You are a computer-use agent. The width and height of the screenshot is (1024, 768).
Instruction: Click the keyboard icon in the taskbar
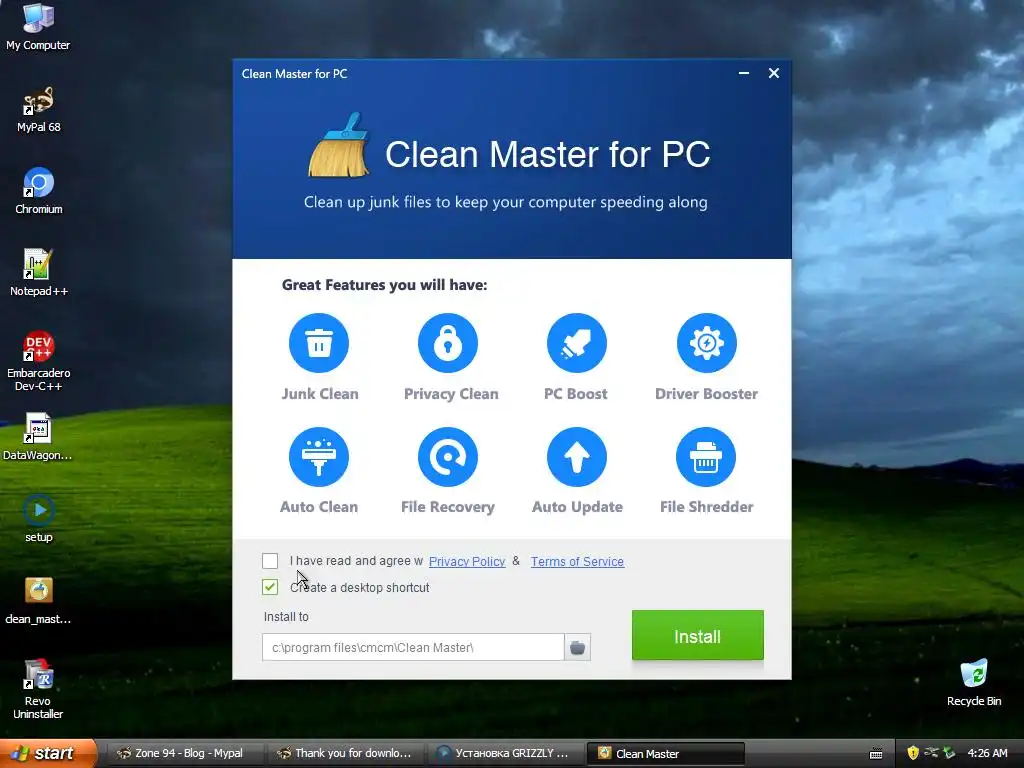point(876,754)
